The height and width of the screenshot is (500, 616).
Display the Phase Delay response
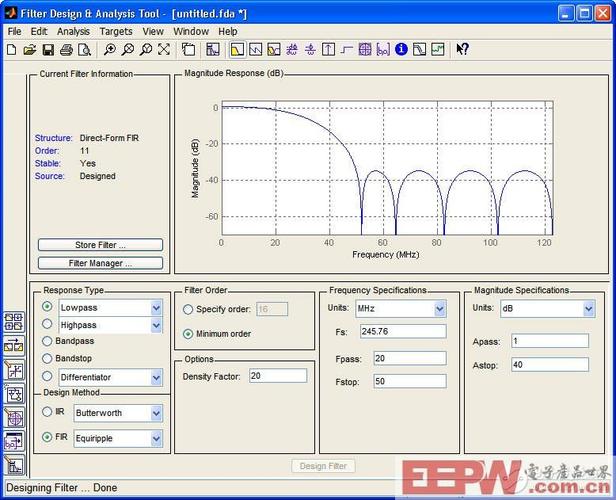point(310,49)
